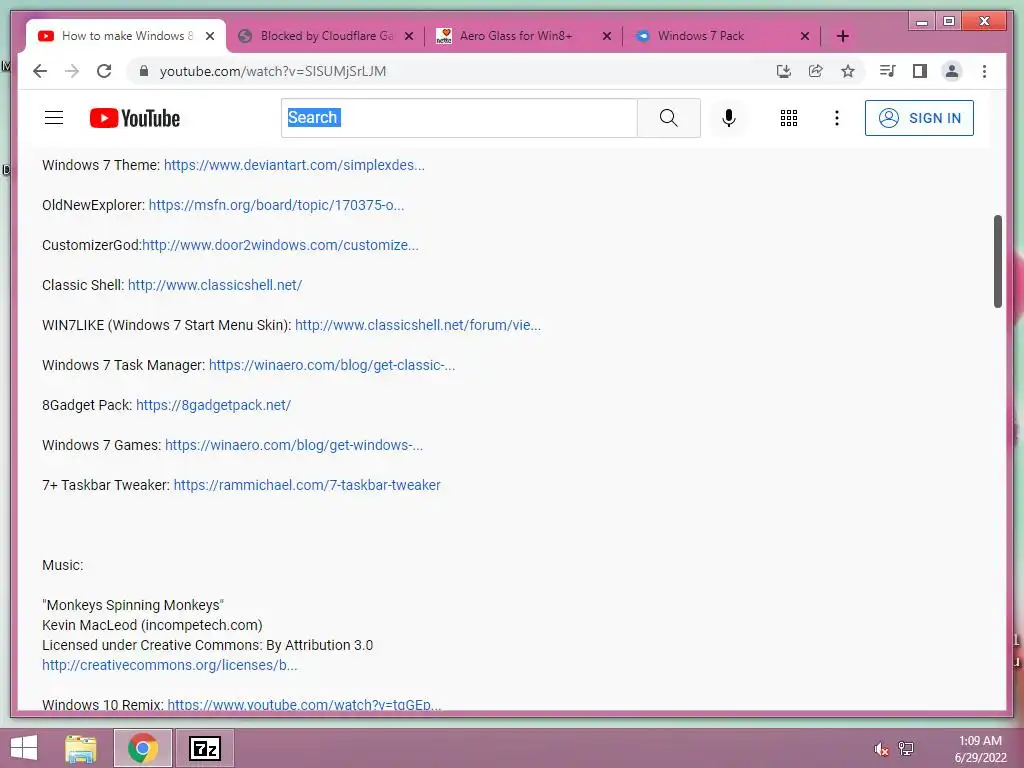Open the classicshell.net link
Image resolution: width=1024 pixels, height=768 pixels.
pyautogui.click(x=215, y=285)
